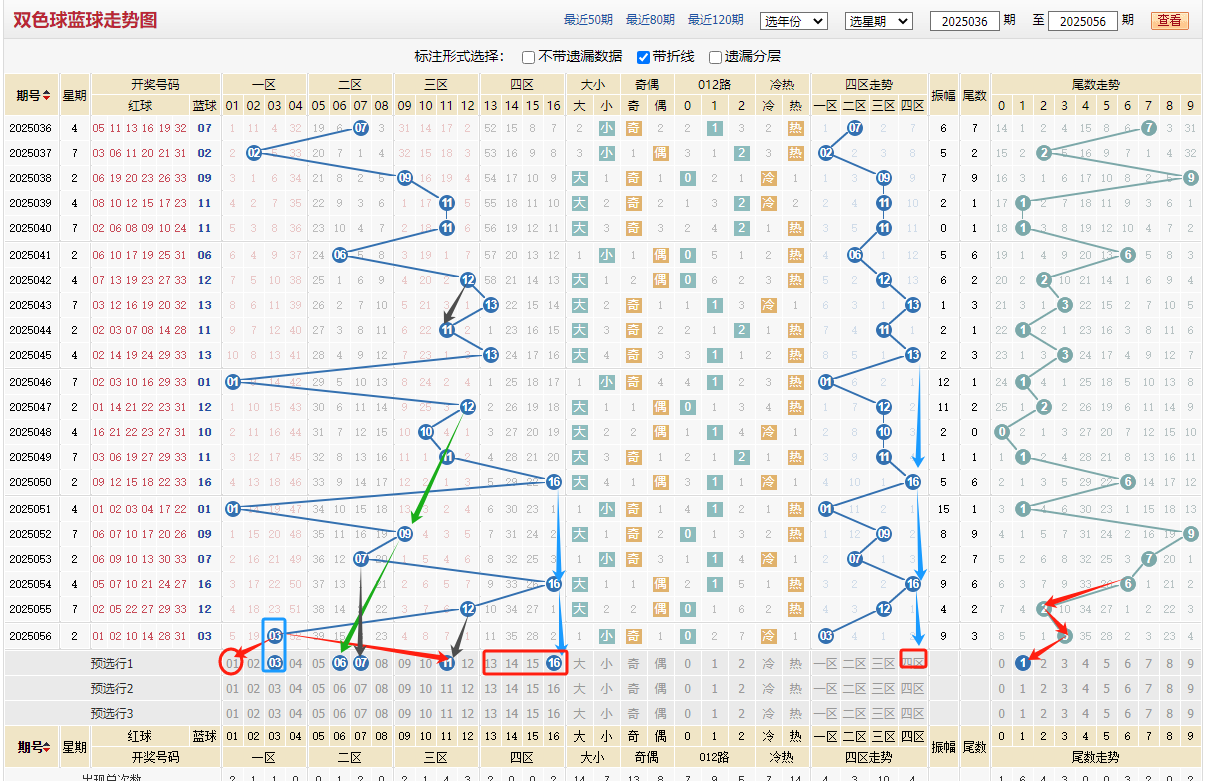Focus the end period field 2025056
The image size is (1208, 781).
click(x=1082, y=20)
